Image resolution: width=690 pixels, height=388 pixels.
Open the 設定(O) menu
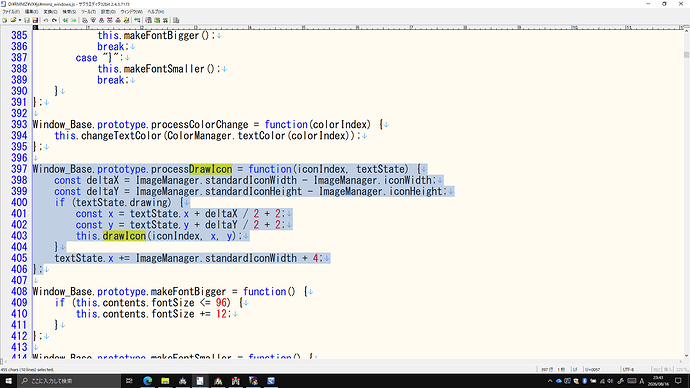(x=108, y=12)
